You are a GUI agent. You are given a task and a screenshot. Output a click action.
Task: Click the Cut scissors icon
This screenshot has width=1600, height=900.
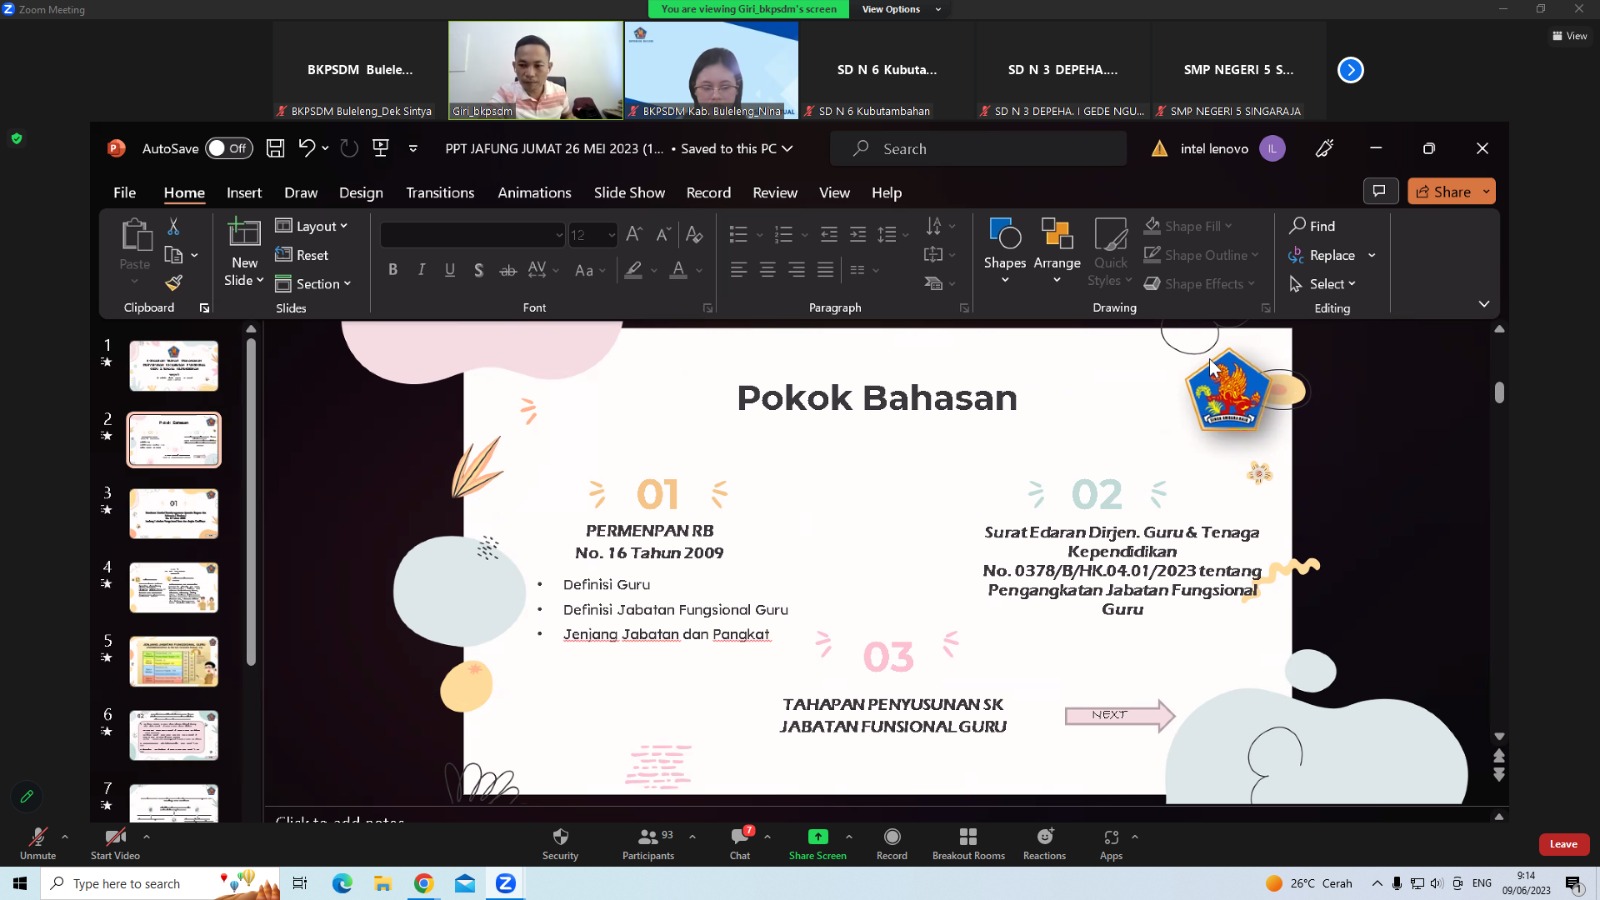tap(173, 227)
